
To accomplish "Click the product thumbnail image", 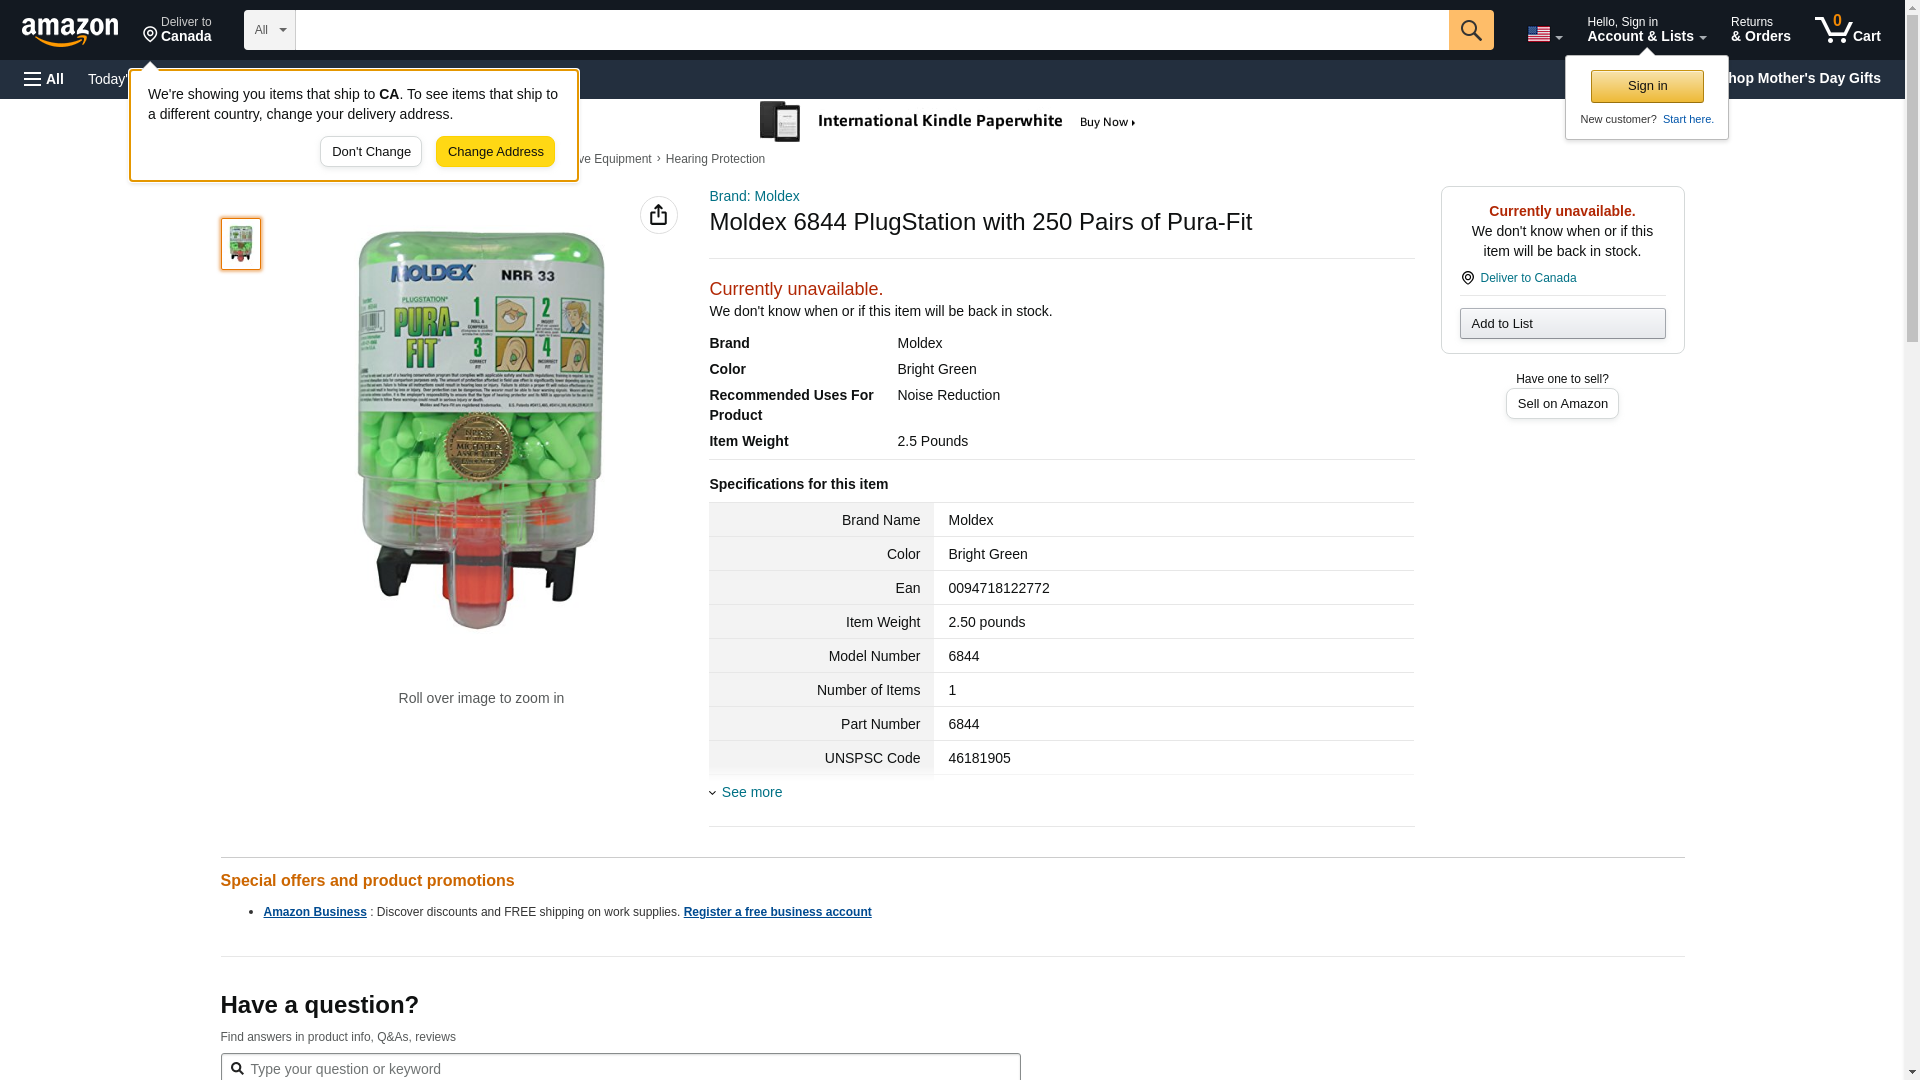I will tap(241, 244).
